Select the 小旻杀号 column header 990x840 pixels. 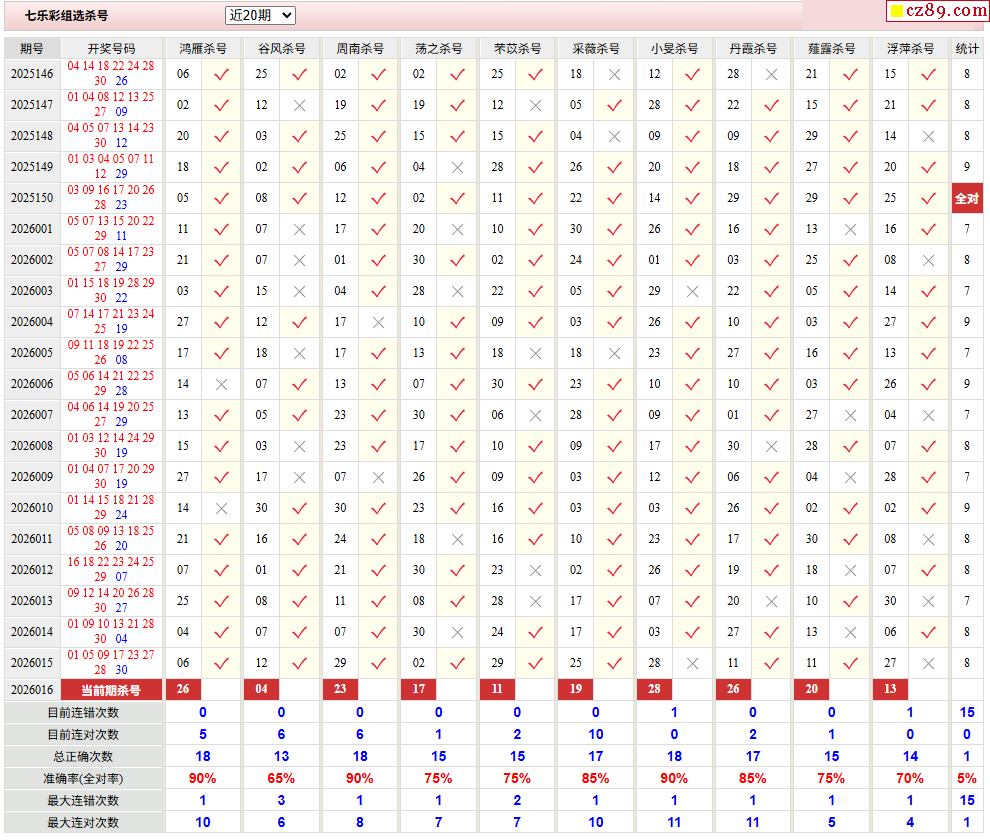coord(674,48)
